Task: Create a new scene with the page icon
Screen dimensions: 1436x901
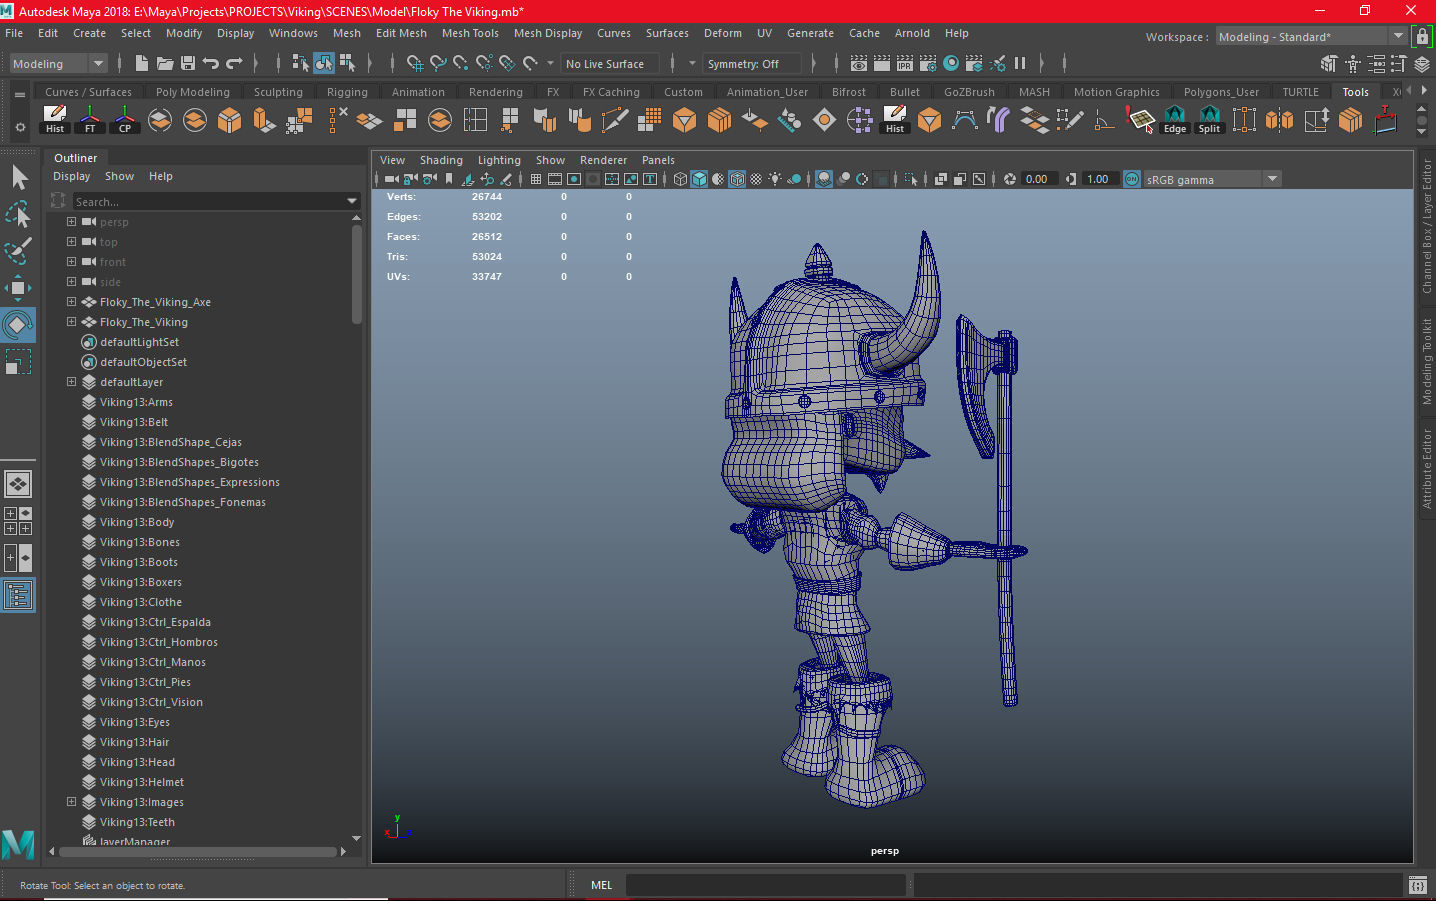Action: pyautogui.click(x=142, y=63)
